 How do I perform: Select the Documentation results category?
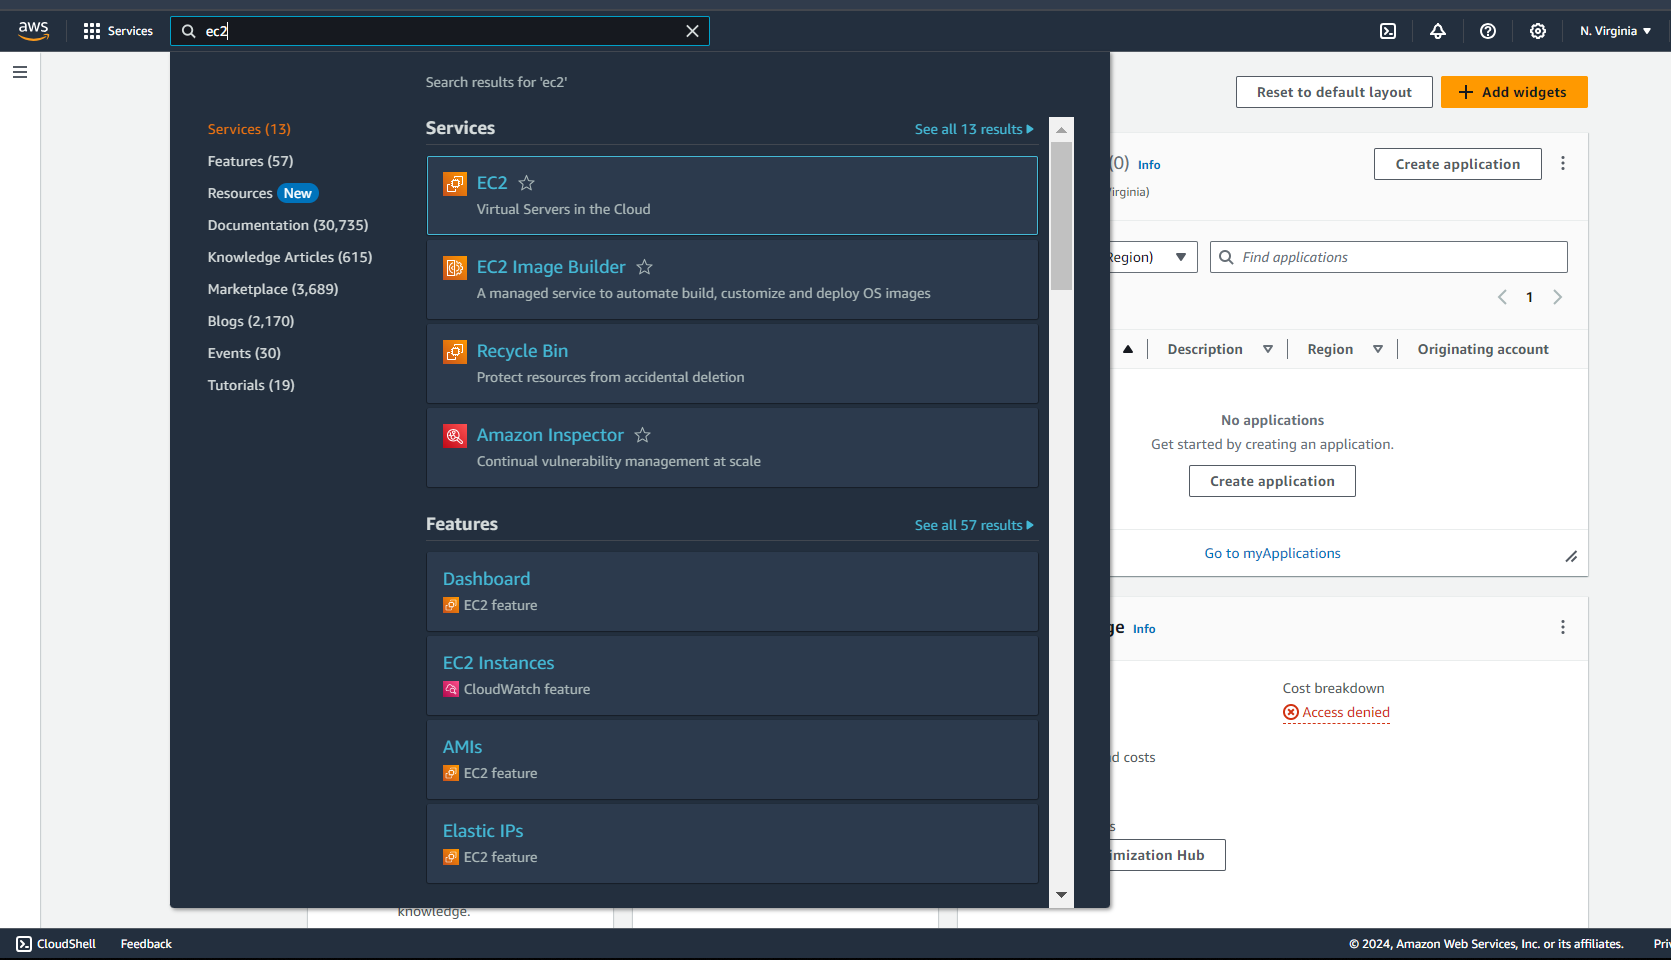click(x=287, y=225)
